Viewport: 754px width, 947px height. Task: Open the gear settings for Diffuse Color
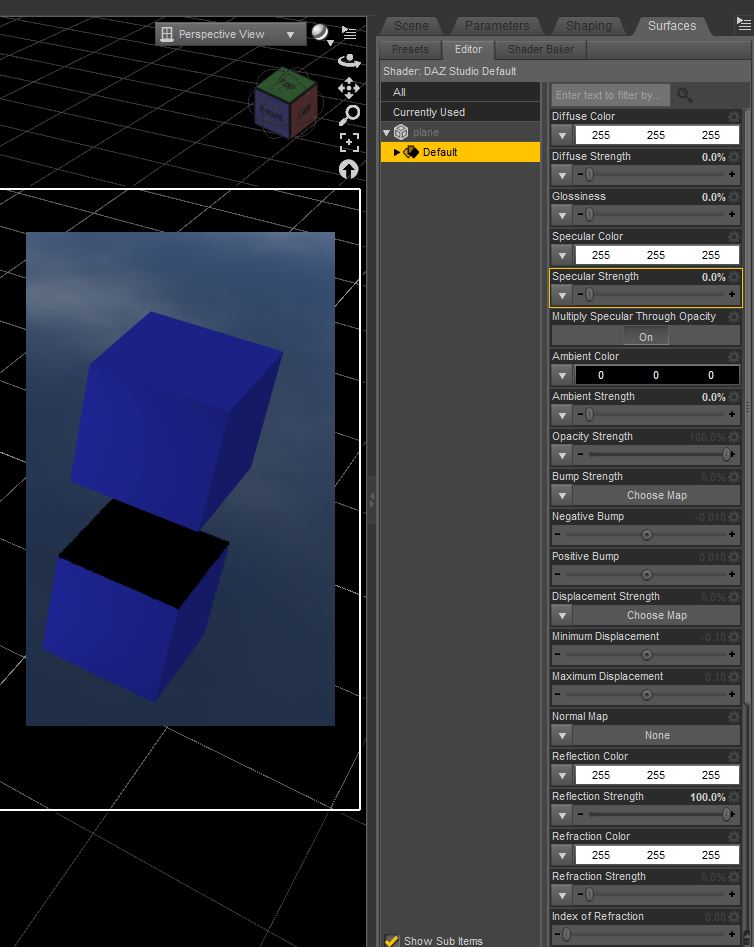coord(734,117)
